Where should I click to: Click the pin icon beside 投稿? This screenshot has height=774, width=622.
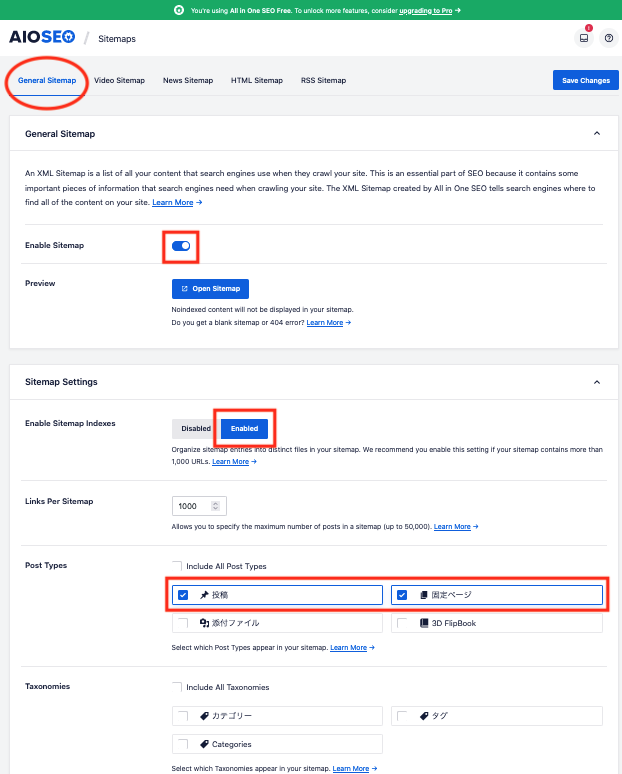pos(204,595)
